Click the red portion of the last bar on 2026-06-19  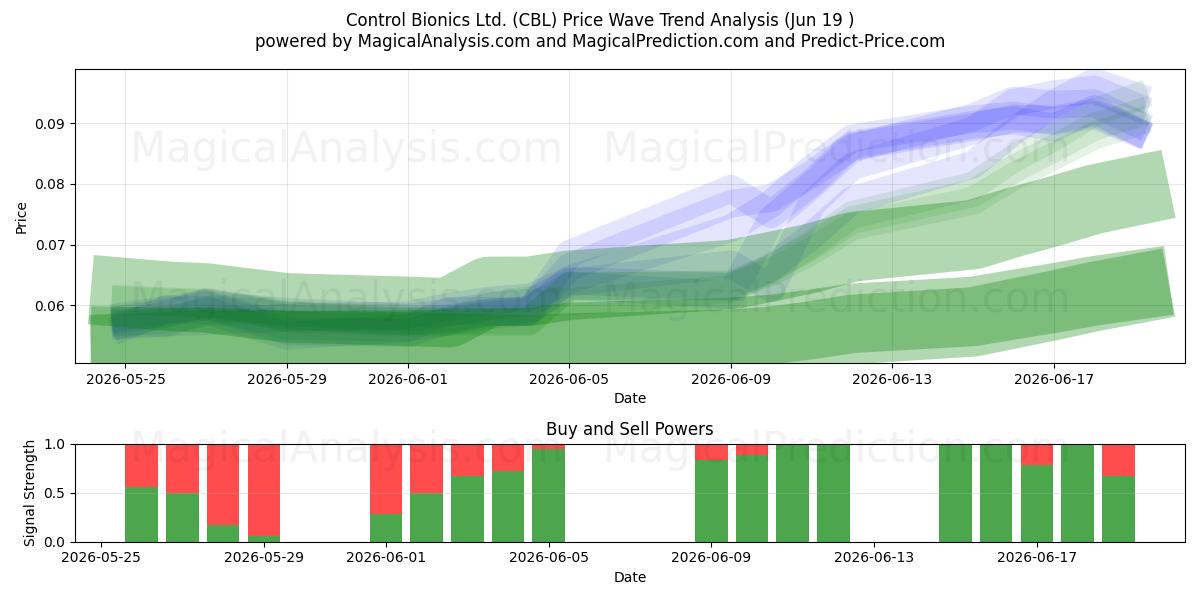(x=1118, y=460)
